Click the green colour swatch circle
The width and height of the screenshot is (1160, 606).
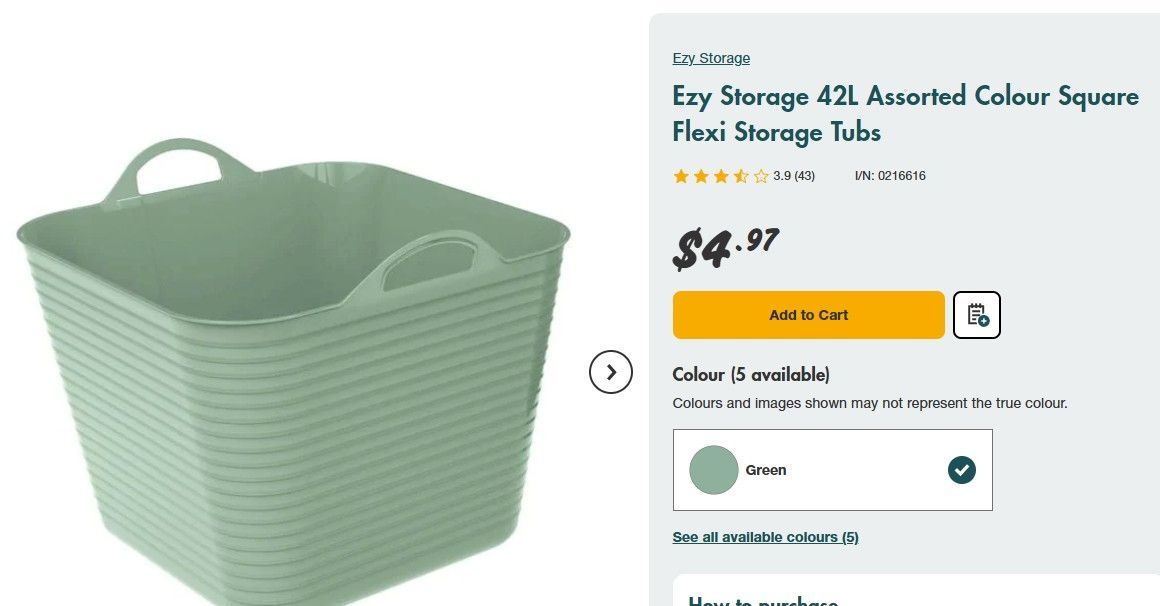click(713, 470)
